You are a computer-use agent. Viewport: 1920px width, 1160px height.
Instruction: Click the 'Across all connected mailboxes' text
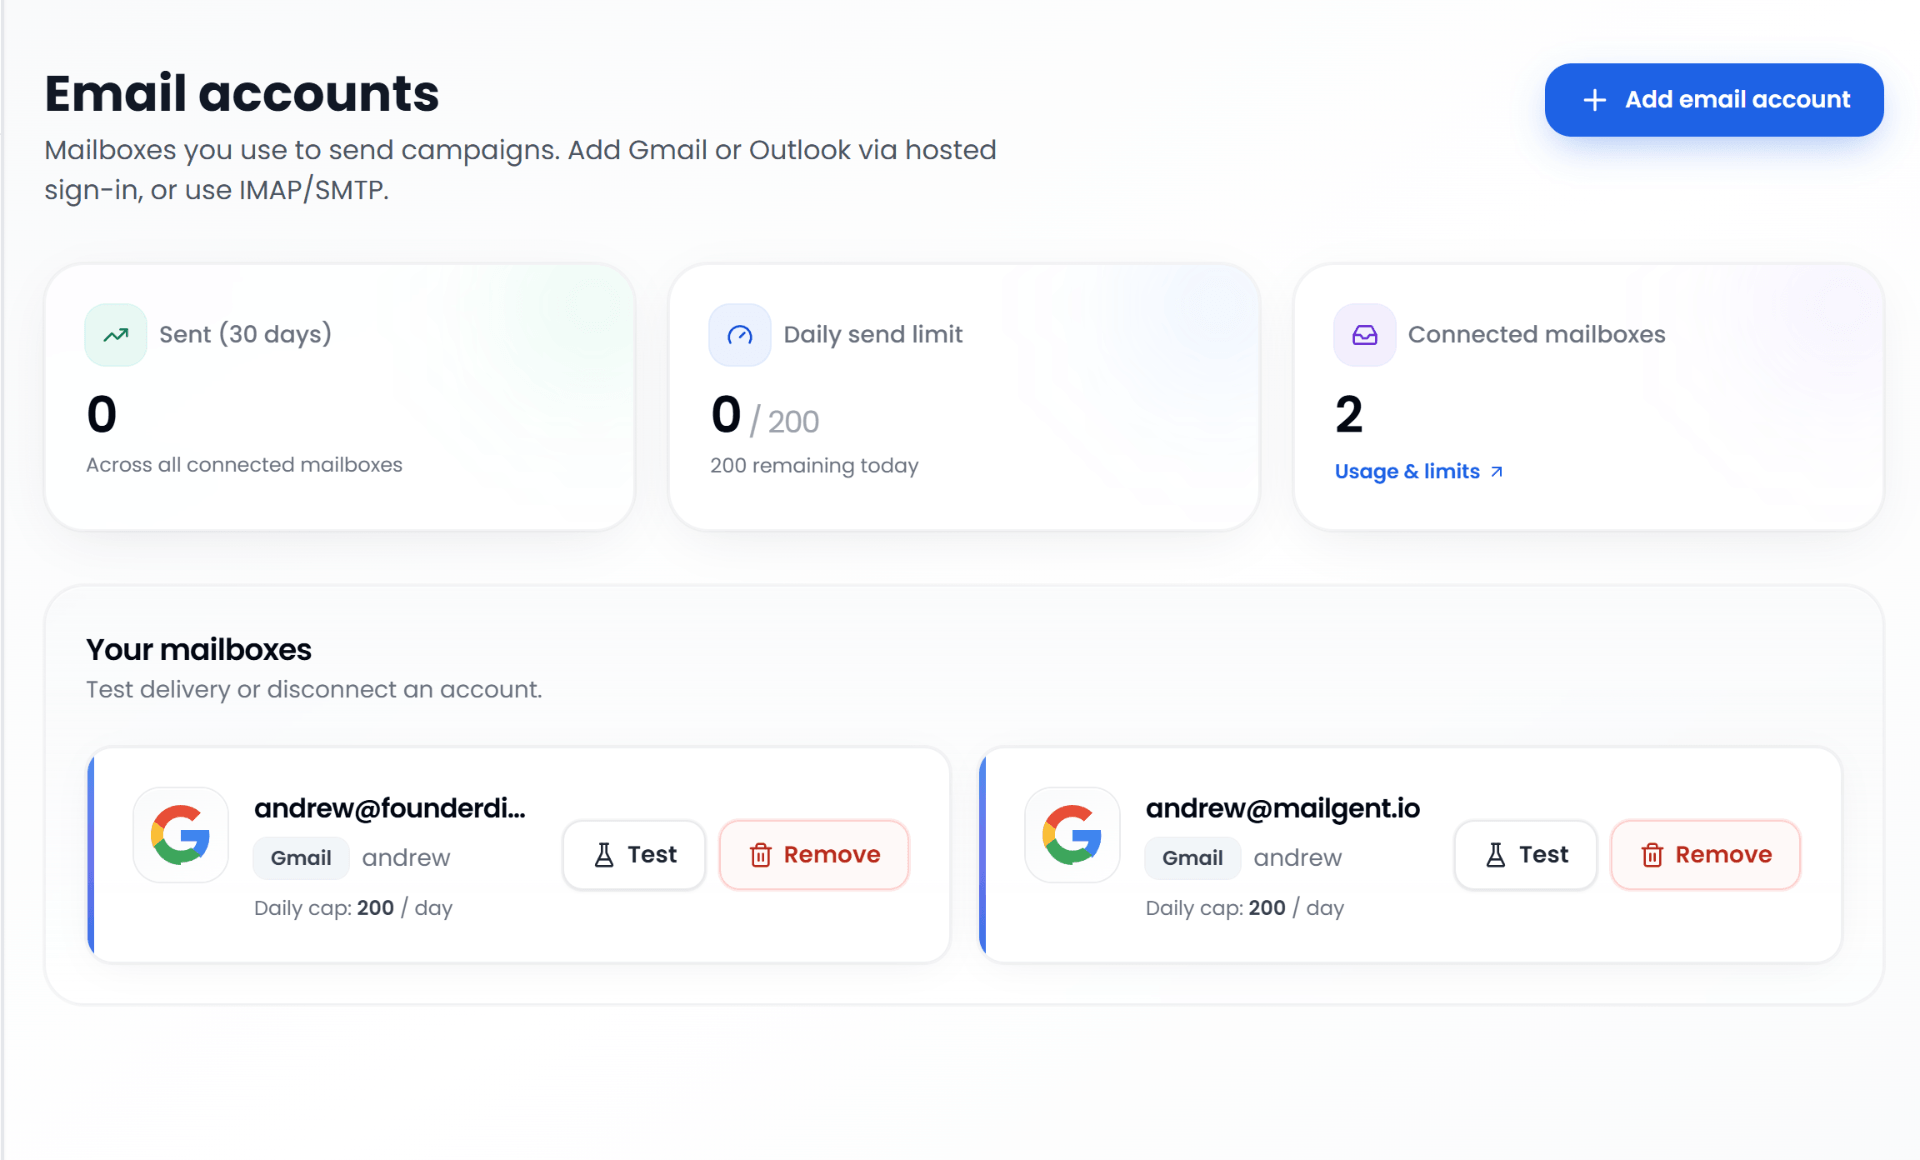click(244, 465)
